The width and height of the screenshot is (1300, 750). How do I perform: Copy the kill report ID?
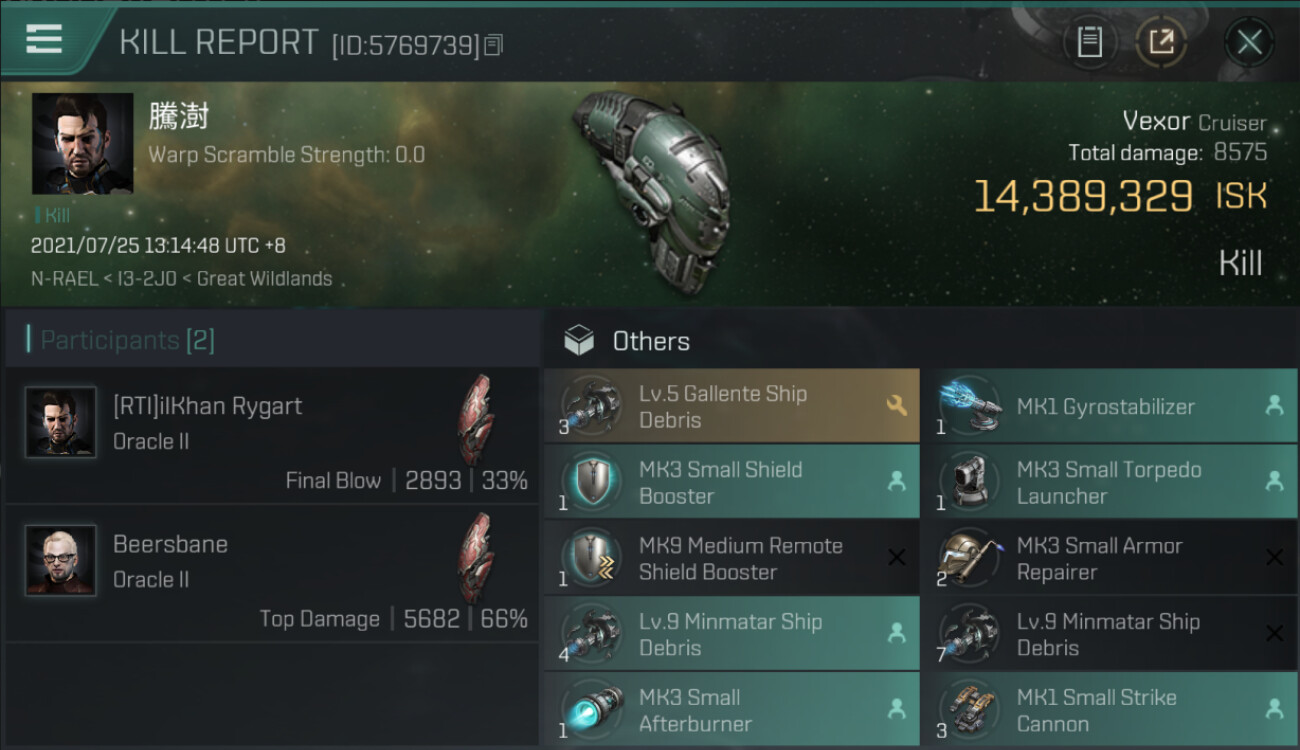pyautogui.click(x=494, y=45)
